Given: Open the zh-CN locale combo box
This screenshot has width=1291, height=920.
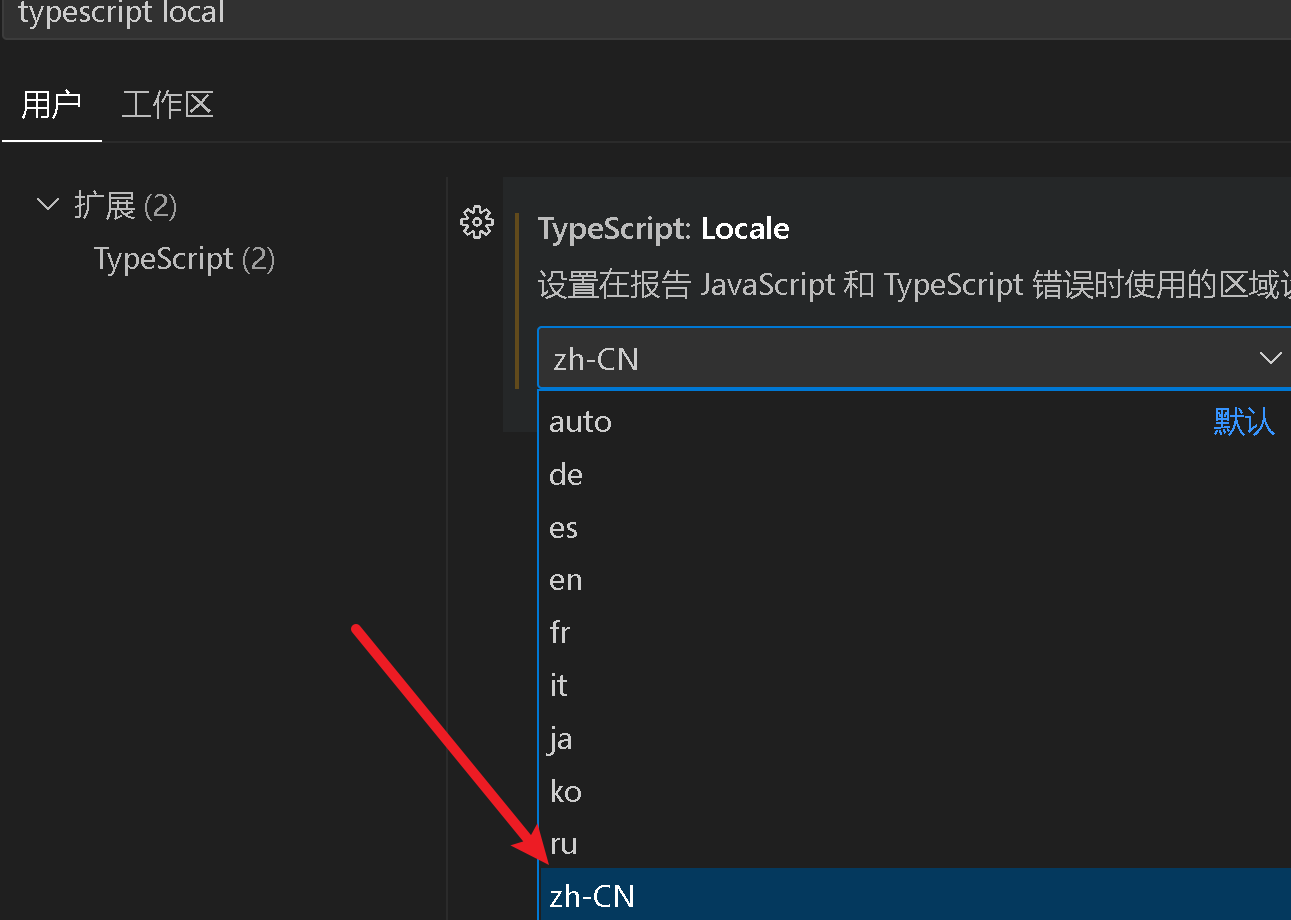Looking at the screenshot, I should (x=914, y=358).
